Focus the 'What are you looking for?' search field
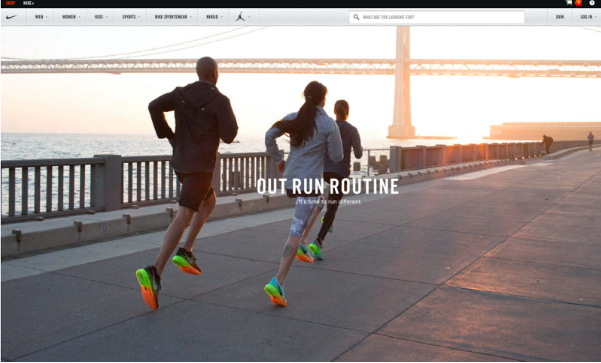This screenshot has height=363, width=601. (x=437, y=17)
